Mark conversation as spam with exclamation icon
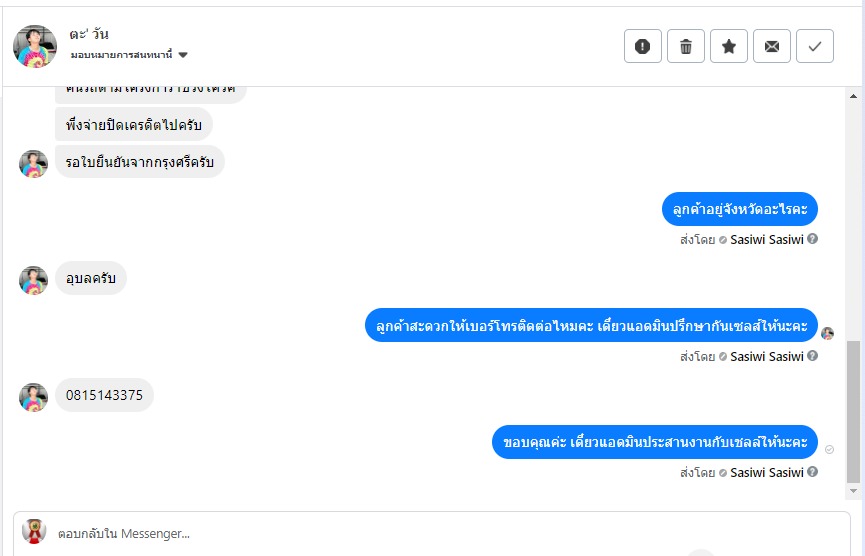 [643, 46]
